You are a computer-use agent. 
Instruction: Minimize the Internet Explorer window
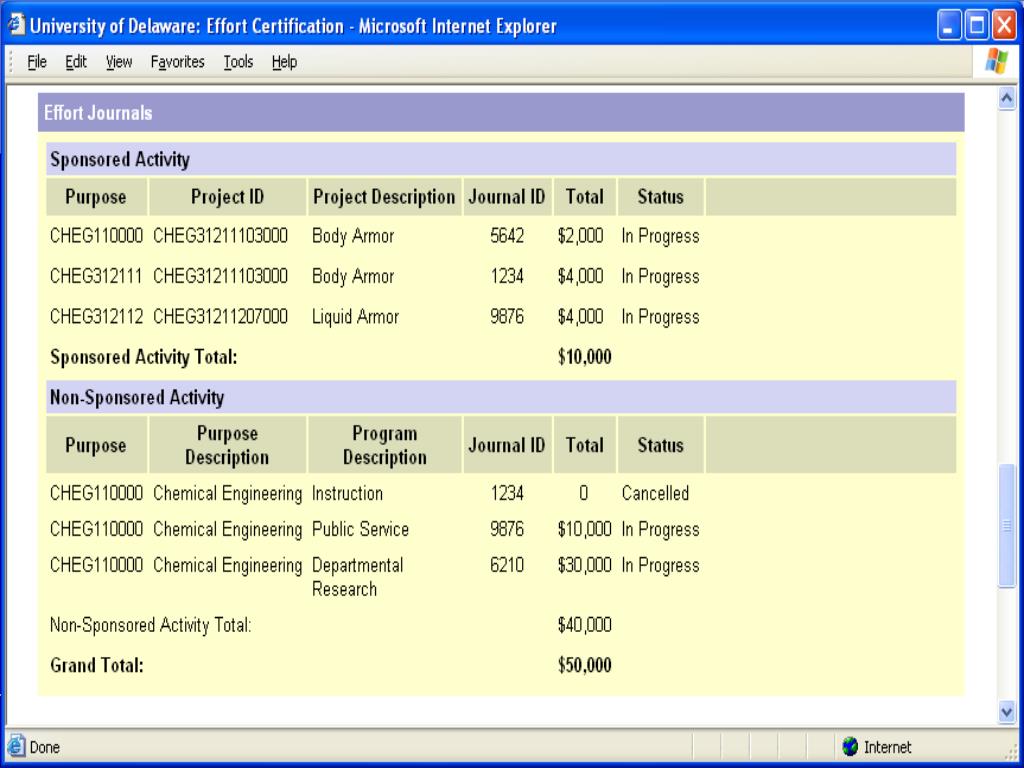(949, 25)
